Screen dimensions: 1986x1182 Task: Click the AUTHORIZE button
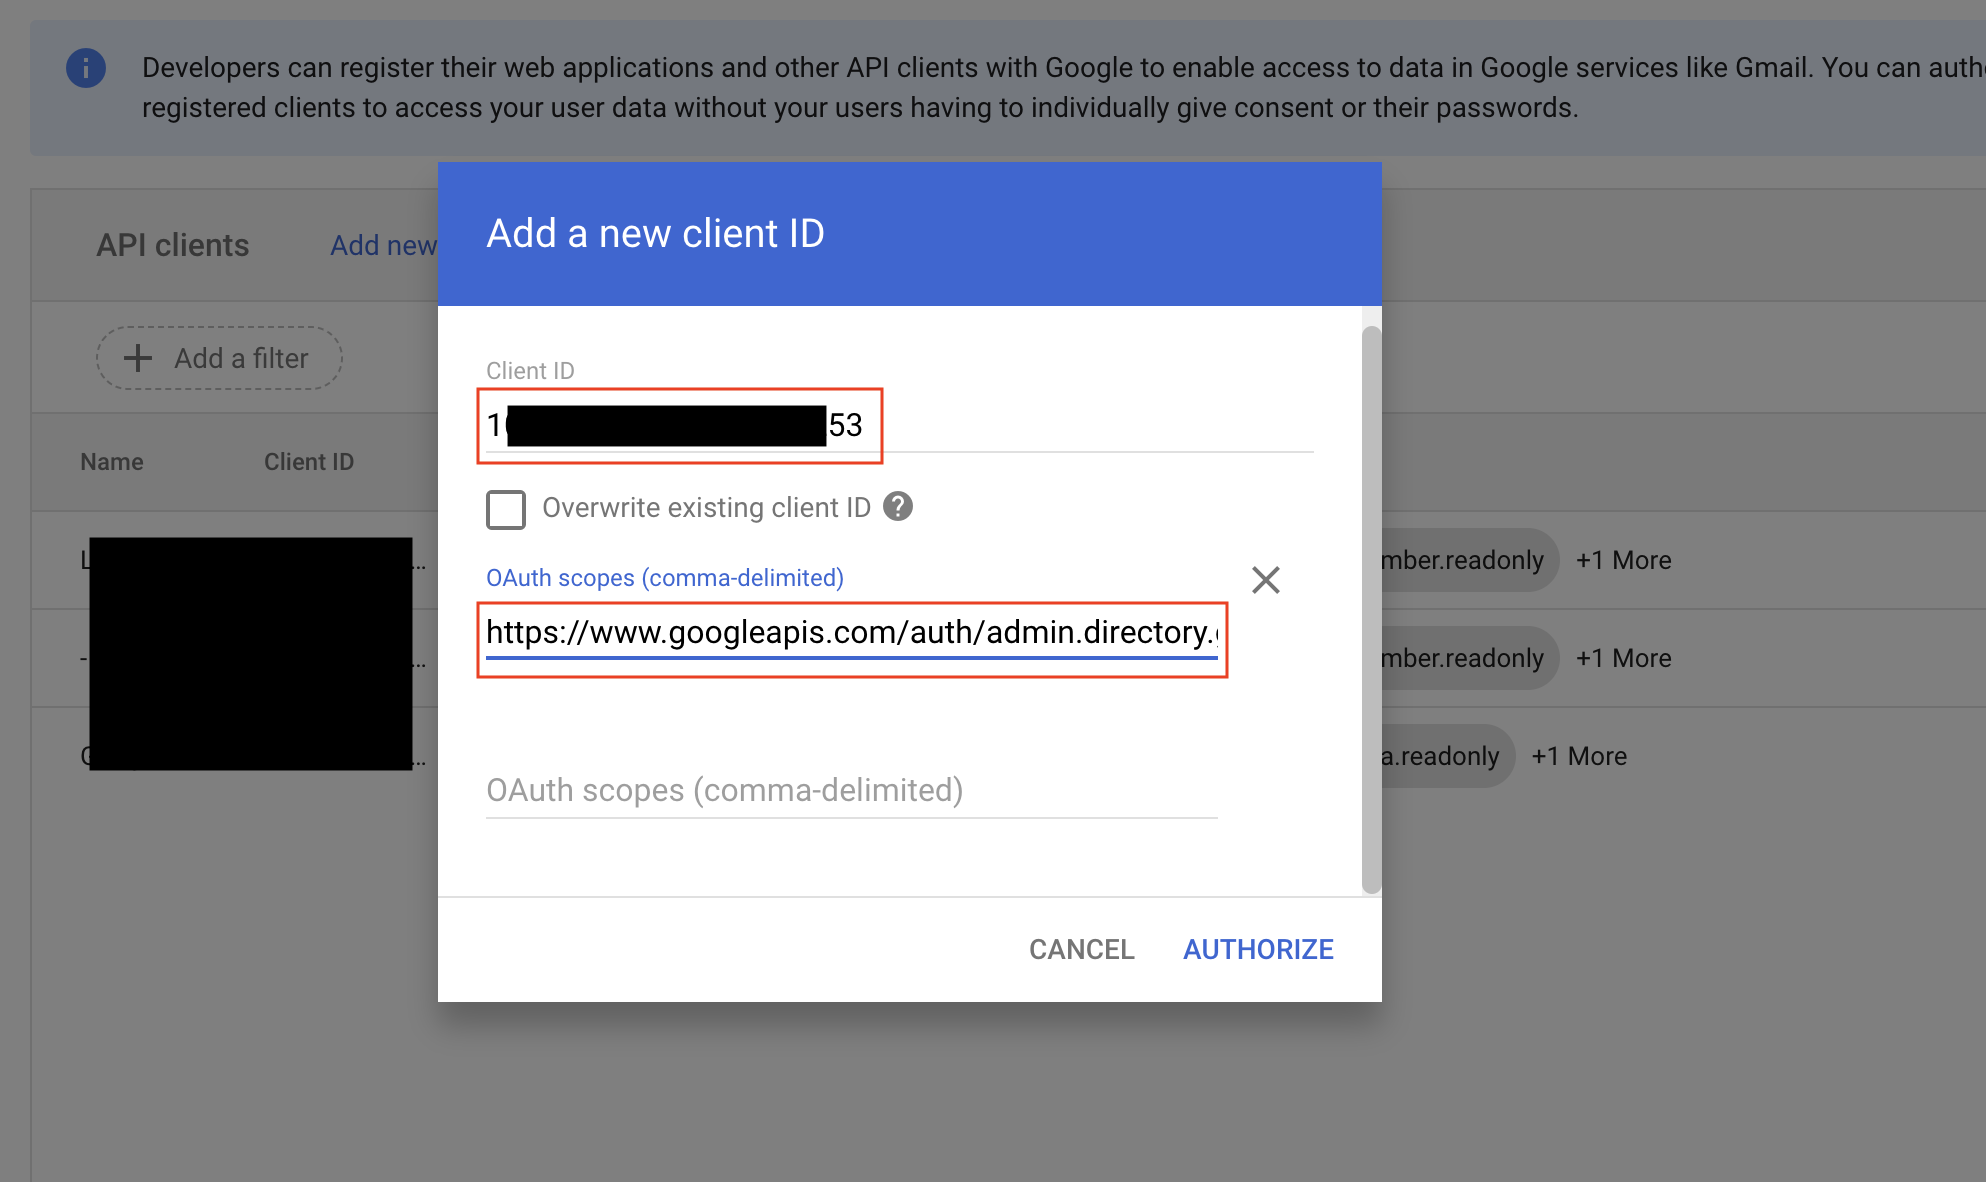tap(1258, 949)
